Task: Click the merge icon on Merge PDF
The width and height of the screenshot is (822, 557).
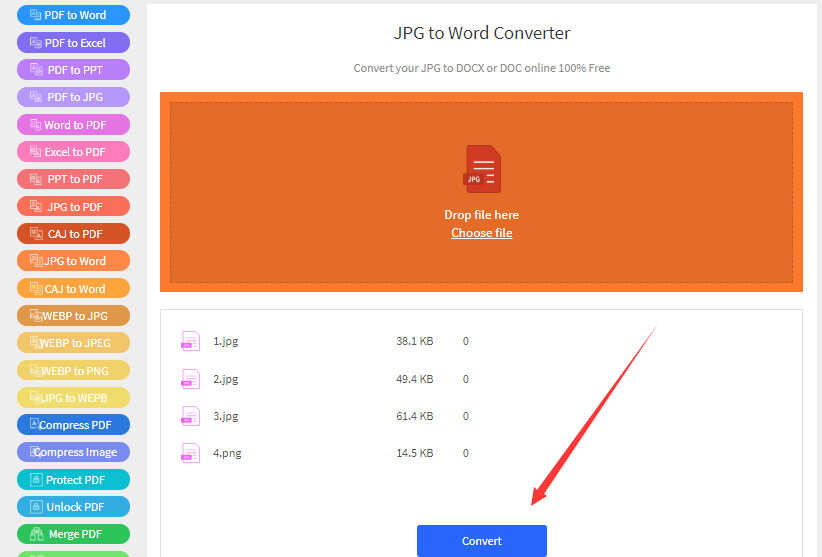Action: pos(37,534)
